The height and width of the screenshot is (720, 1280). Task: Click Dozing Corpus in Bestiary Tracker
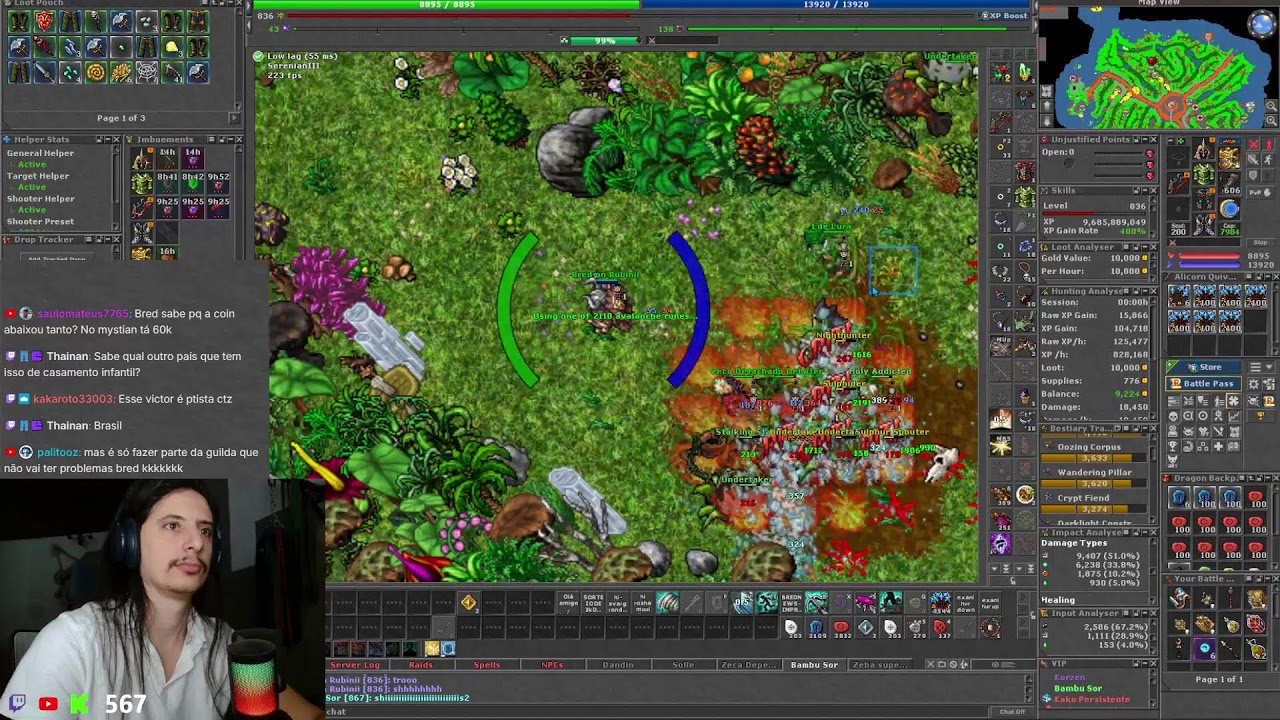pos(1089,447)
